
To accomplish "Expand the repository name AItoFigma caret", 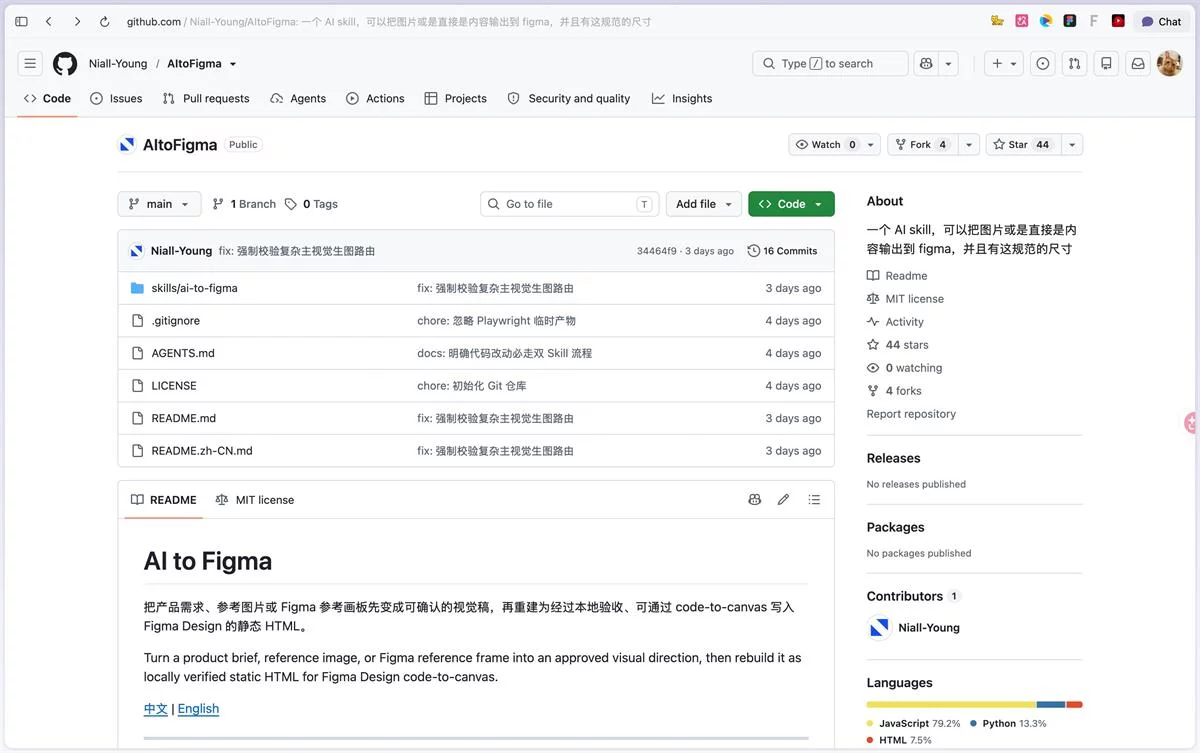I will (233, 64).
